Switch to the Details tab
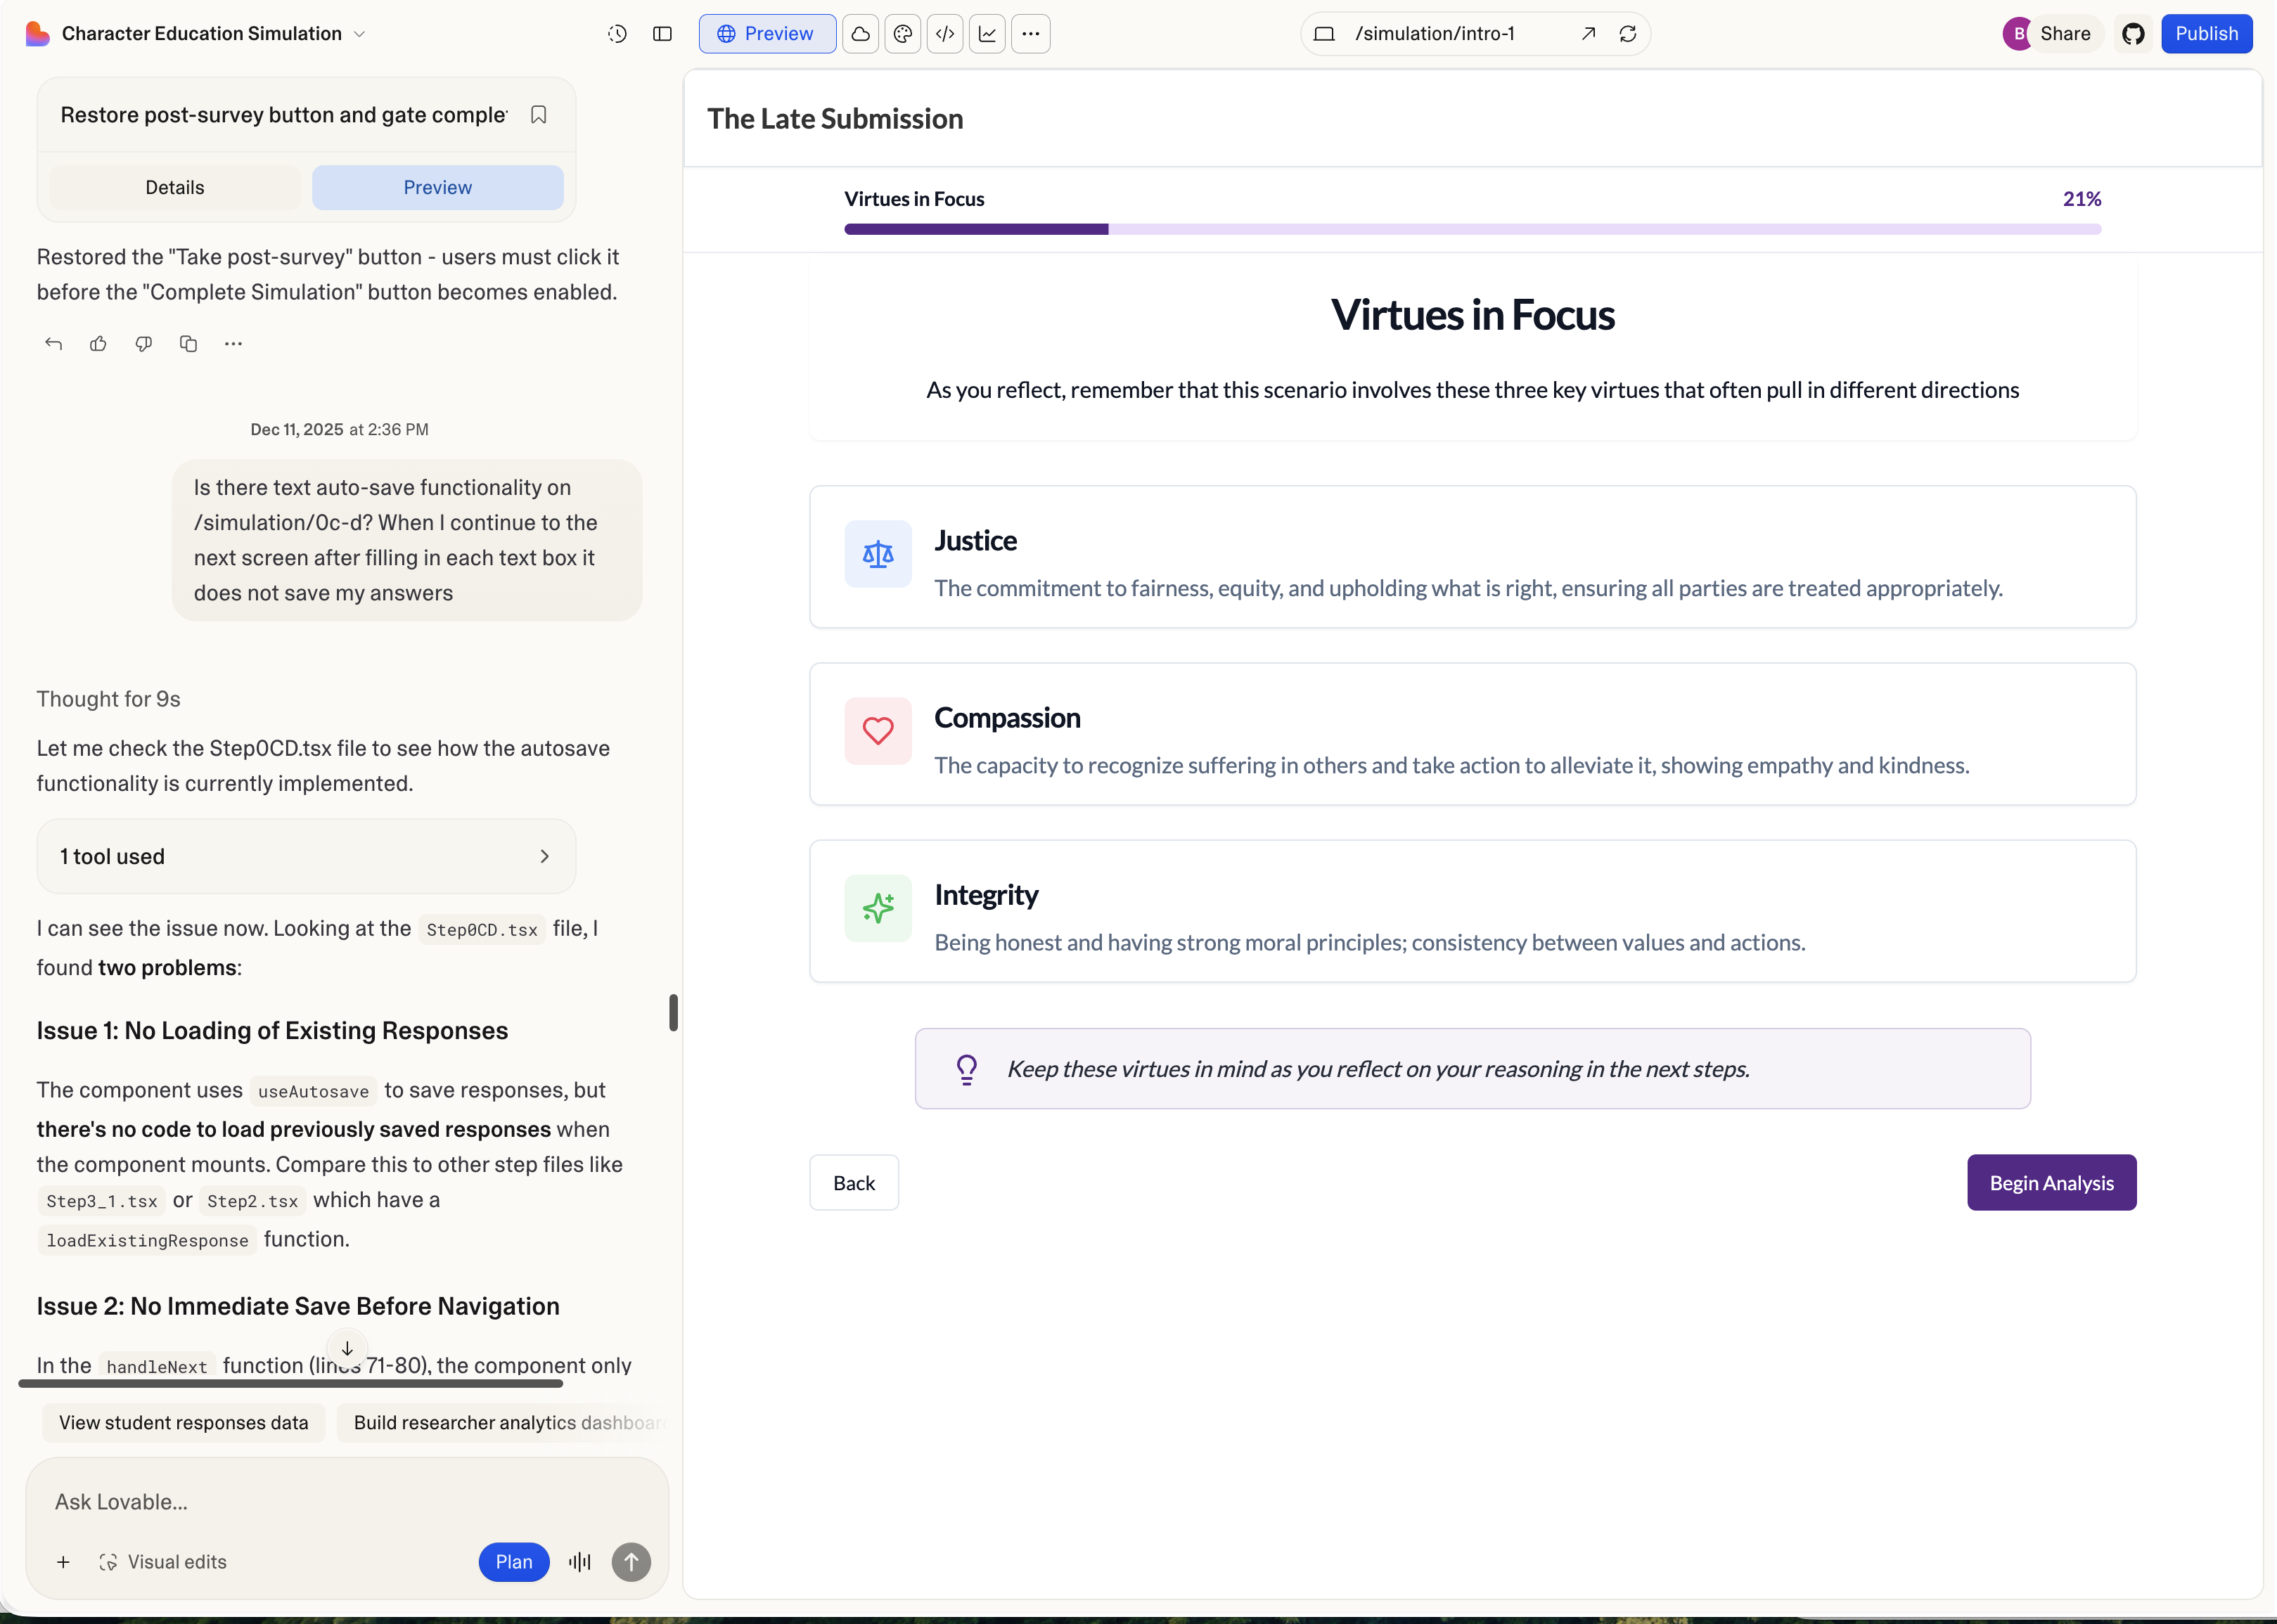Screen dimensions: 2277x1624 174,188
